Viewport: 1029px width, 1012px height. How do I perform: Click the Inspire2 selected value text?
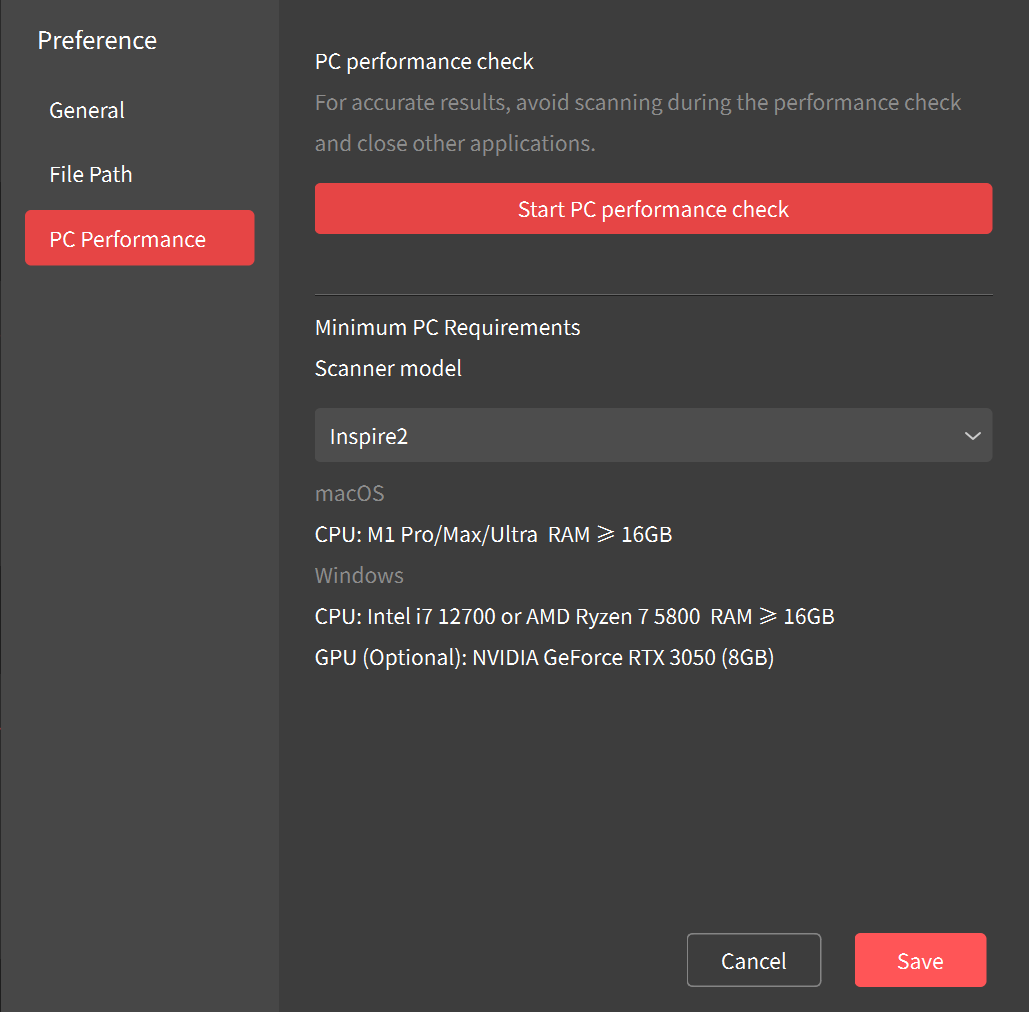369,436
